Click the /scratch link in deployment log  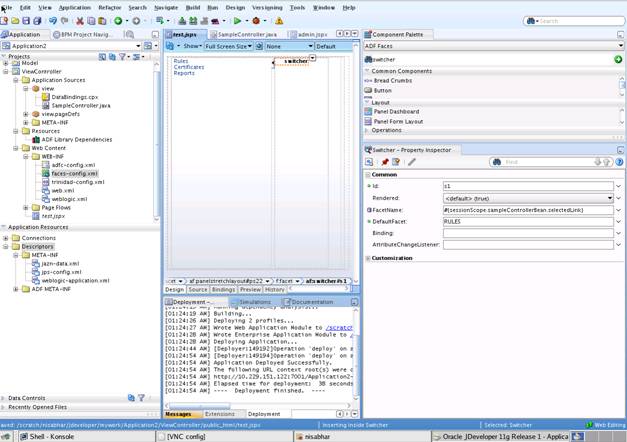pos(339,328)
